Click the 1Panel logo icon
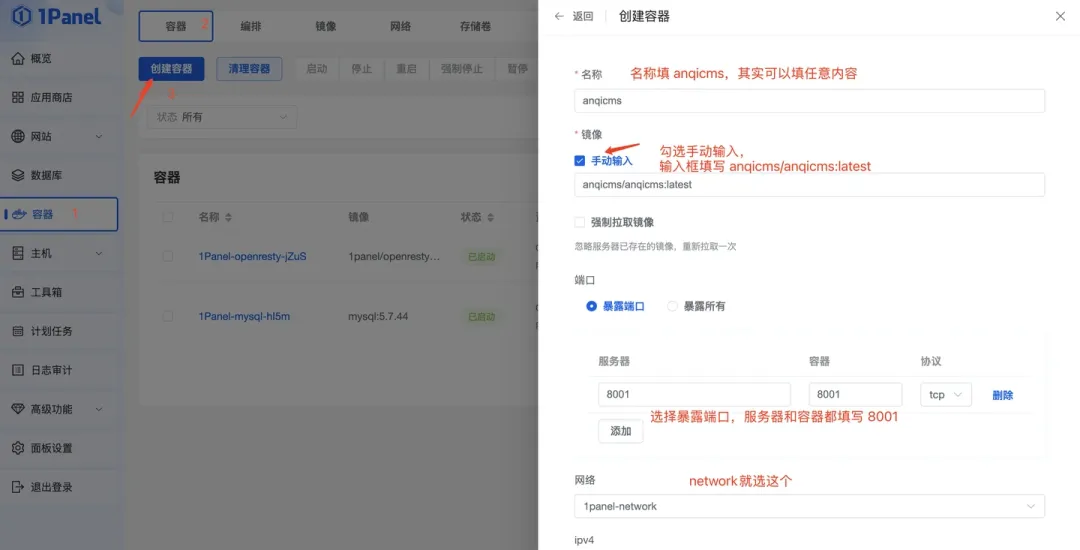 click(22, 16)
